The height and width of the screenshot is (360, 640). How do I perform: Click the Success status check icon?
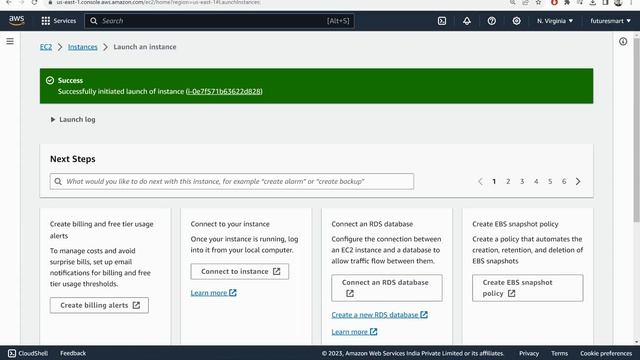[50, 80]
